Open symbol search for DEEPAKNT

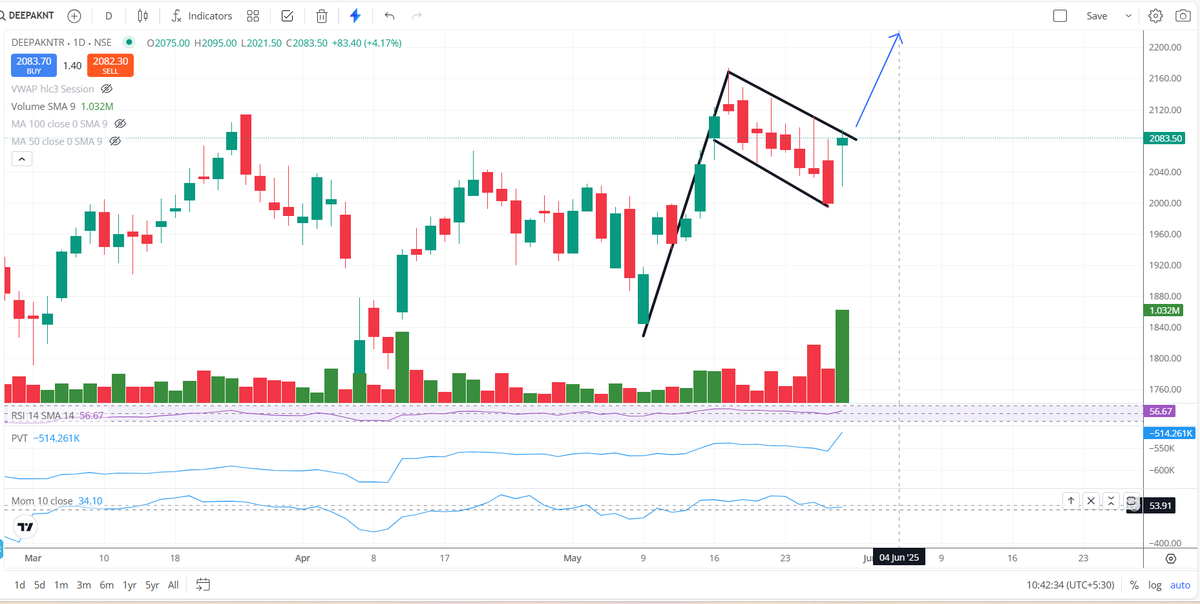click(x=30, y=16)
